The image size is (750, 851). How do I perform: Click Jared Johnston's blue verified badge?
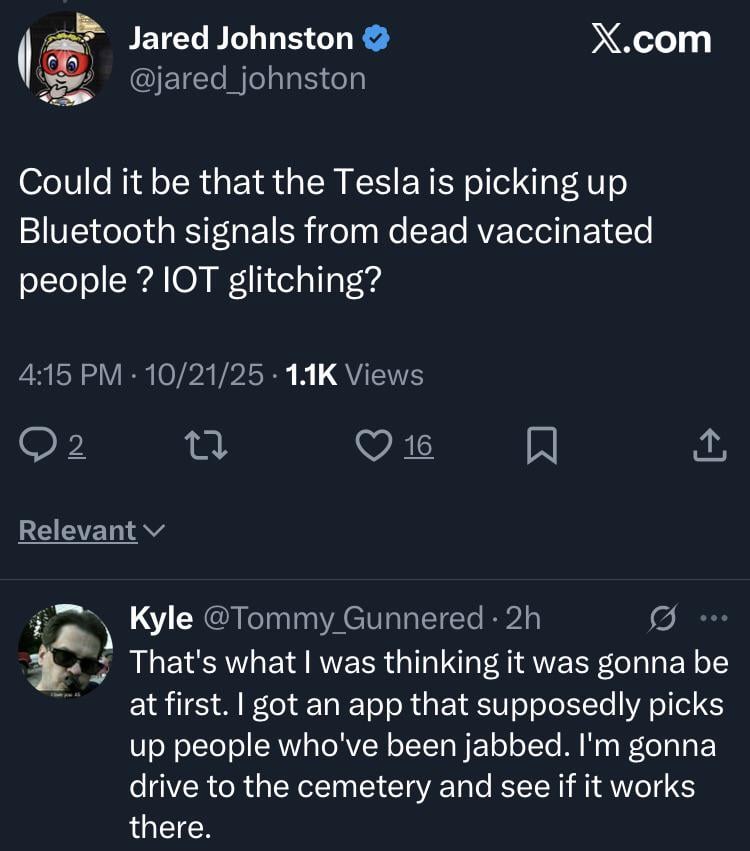(375, 39)
